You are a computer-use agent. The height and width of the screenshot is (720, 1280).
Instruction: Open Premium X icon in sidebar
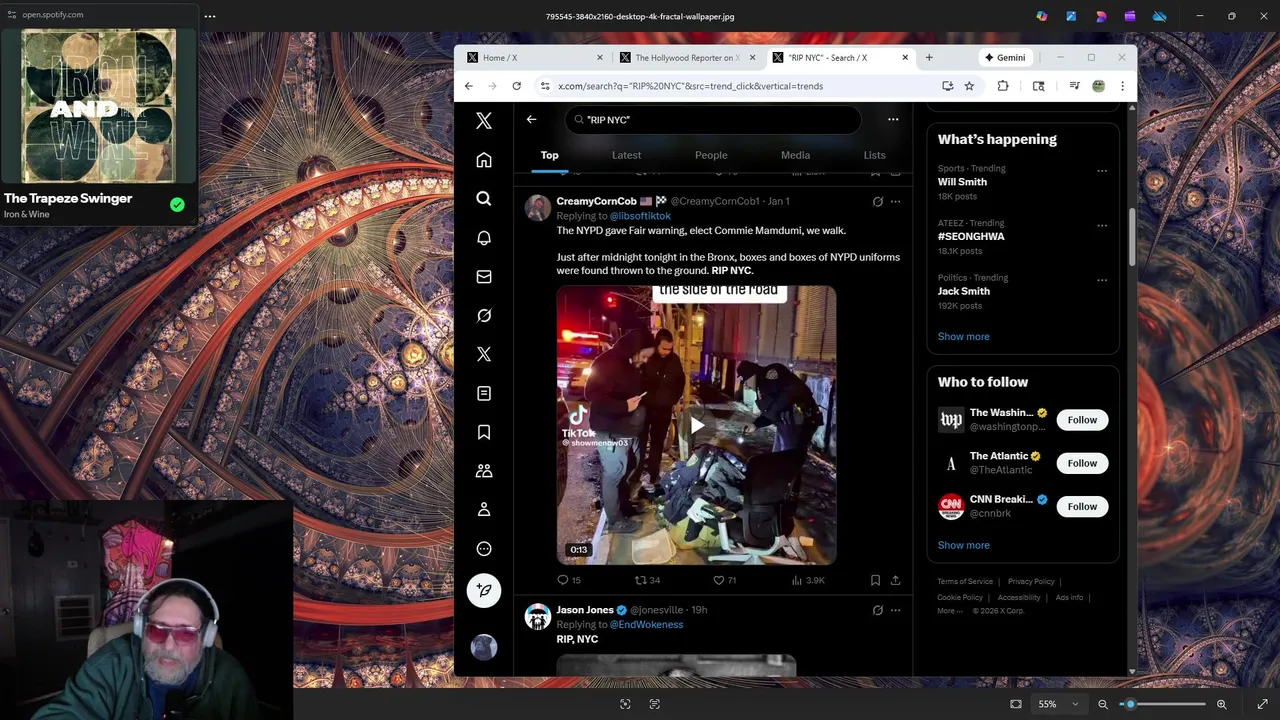484,354
